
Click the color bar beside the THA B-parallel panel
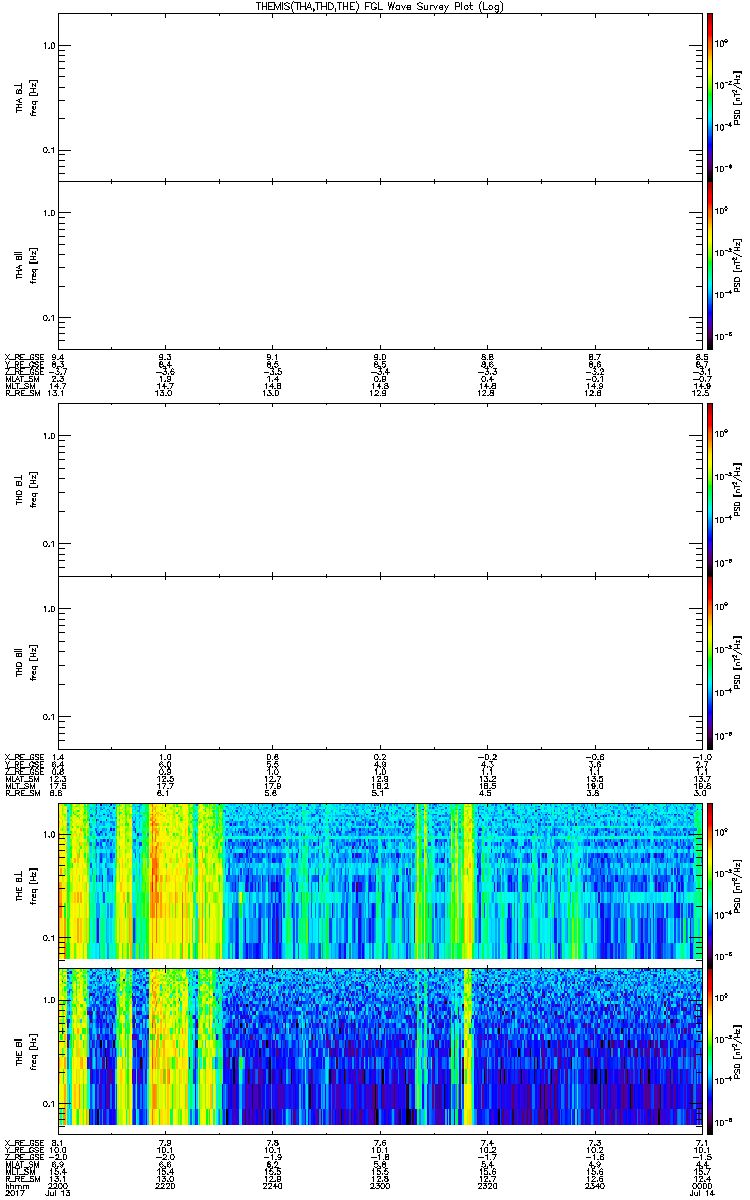709,265
